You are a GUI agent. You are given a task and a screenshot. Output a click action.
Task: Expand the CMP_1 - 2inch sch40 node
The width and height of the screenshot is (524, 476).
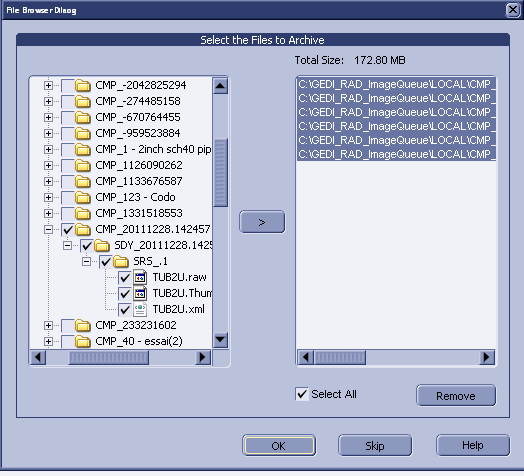(x=48, y=149)
